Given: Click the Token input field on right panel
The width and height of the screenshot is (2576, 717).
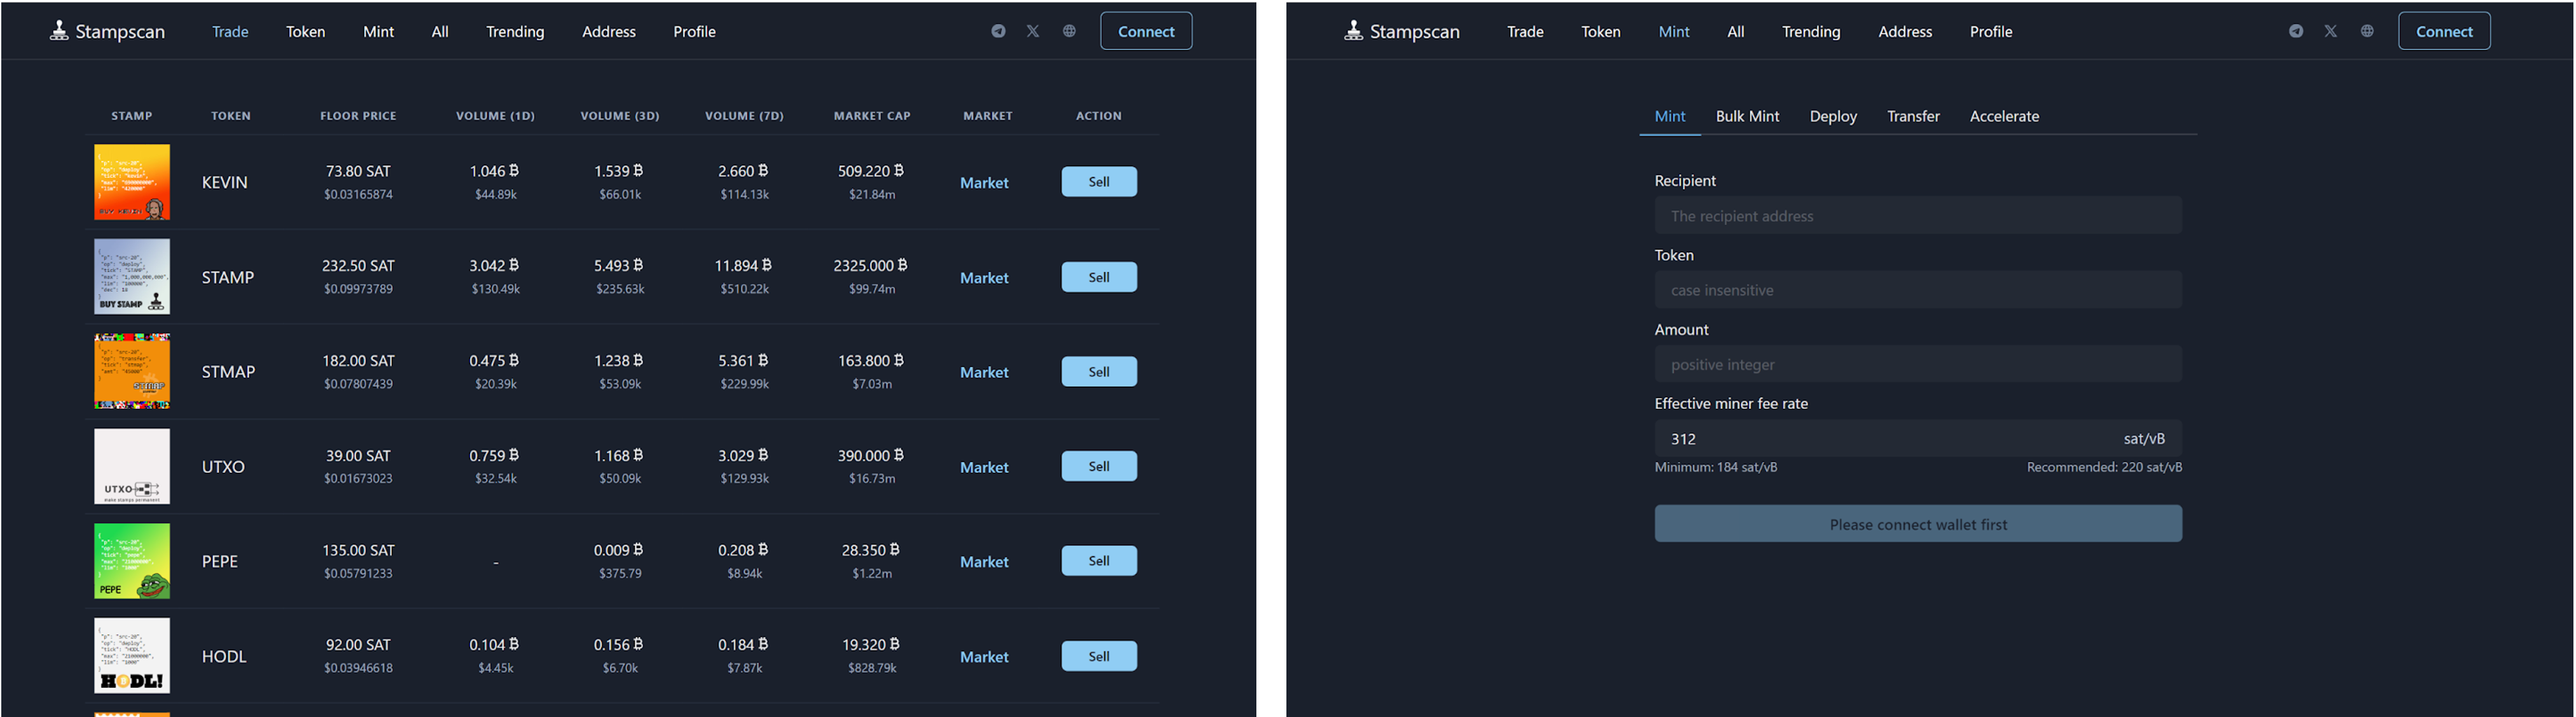Looking at the screenshot, I should 1917,289.
